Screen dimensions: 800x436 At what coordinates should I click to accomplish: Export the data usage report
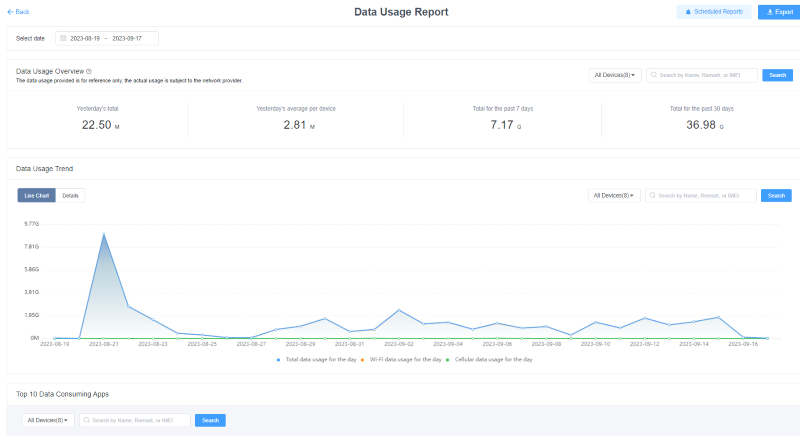[780, 12]
